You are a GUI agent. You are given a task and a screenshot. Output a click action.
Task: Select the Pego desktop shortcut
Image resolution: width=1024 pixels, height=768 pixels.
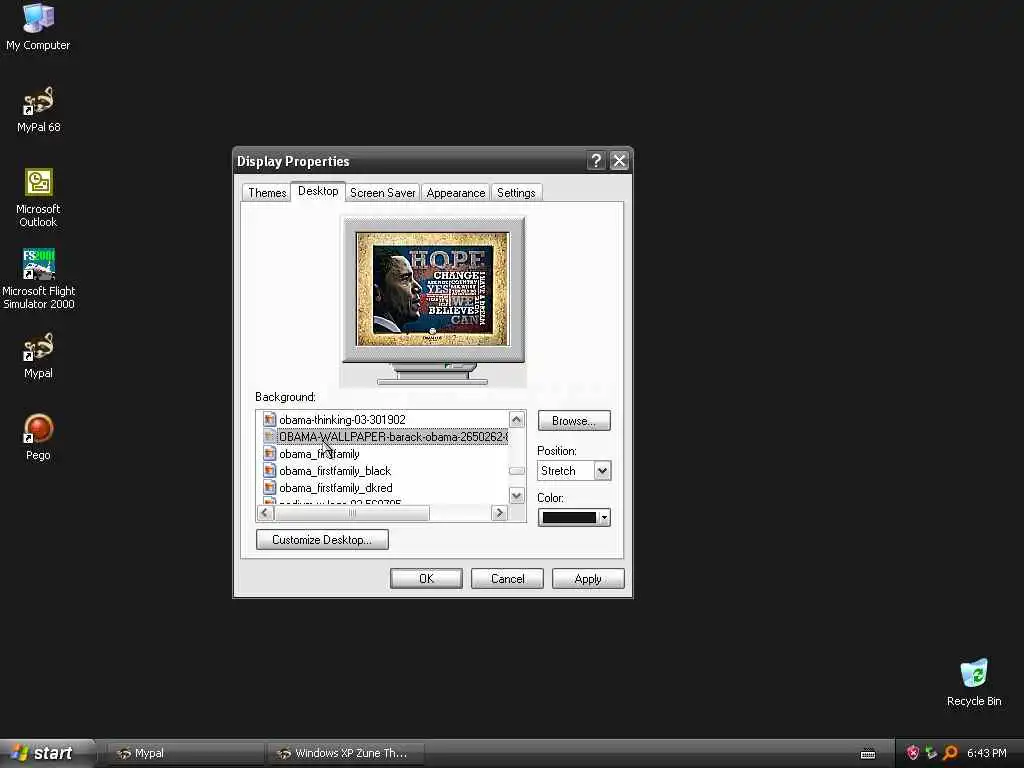(39, 437)
